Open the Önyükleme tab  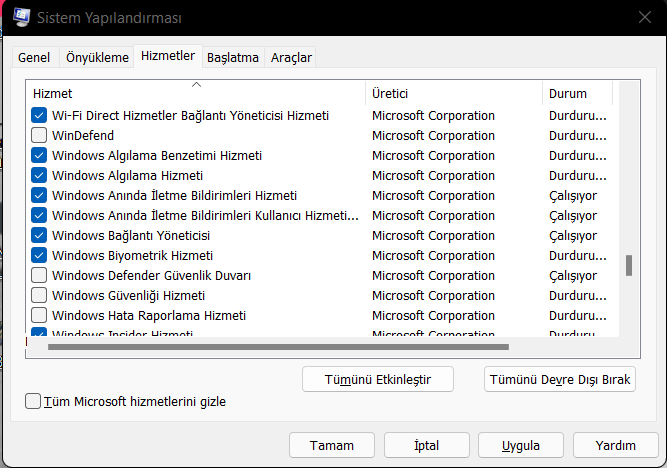(x=97, y=58)
